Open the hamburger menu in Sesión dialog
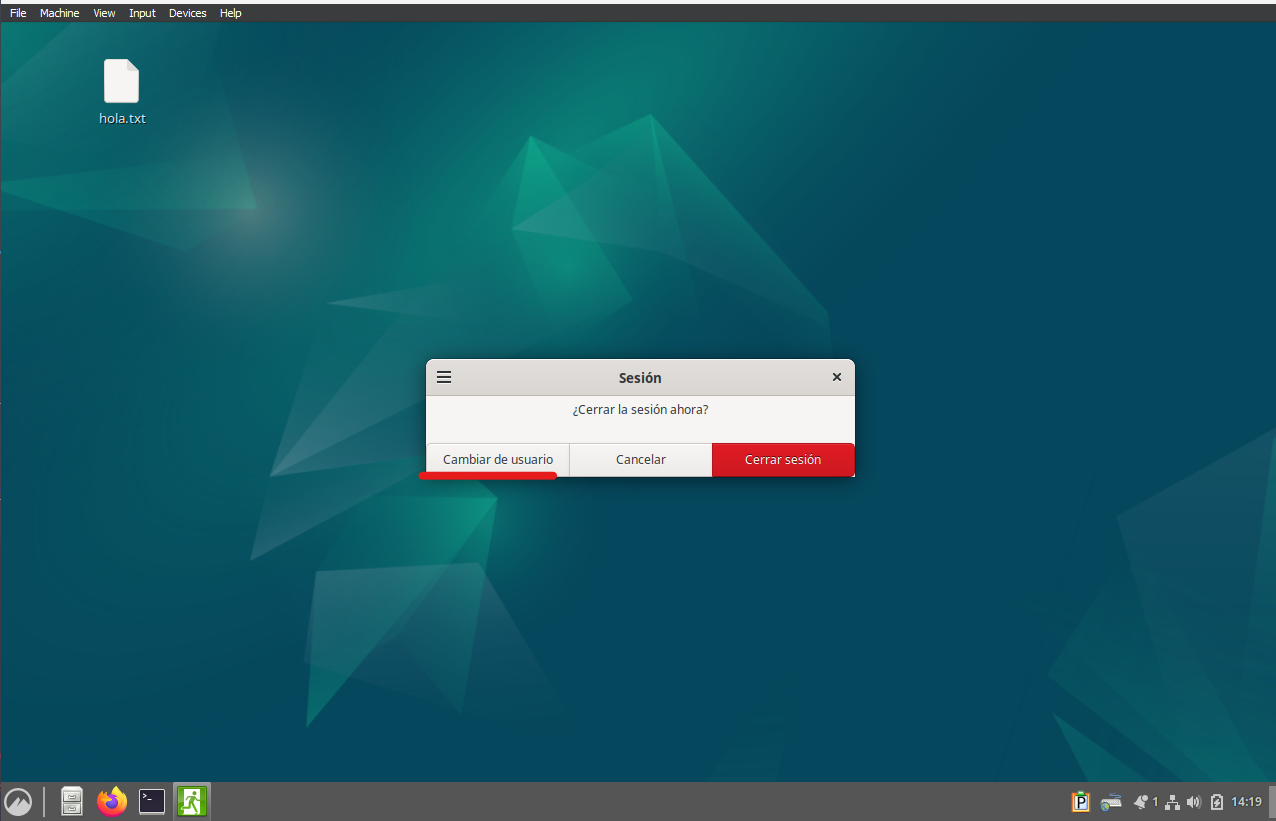 (x=444, y=378)
